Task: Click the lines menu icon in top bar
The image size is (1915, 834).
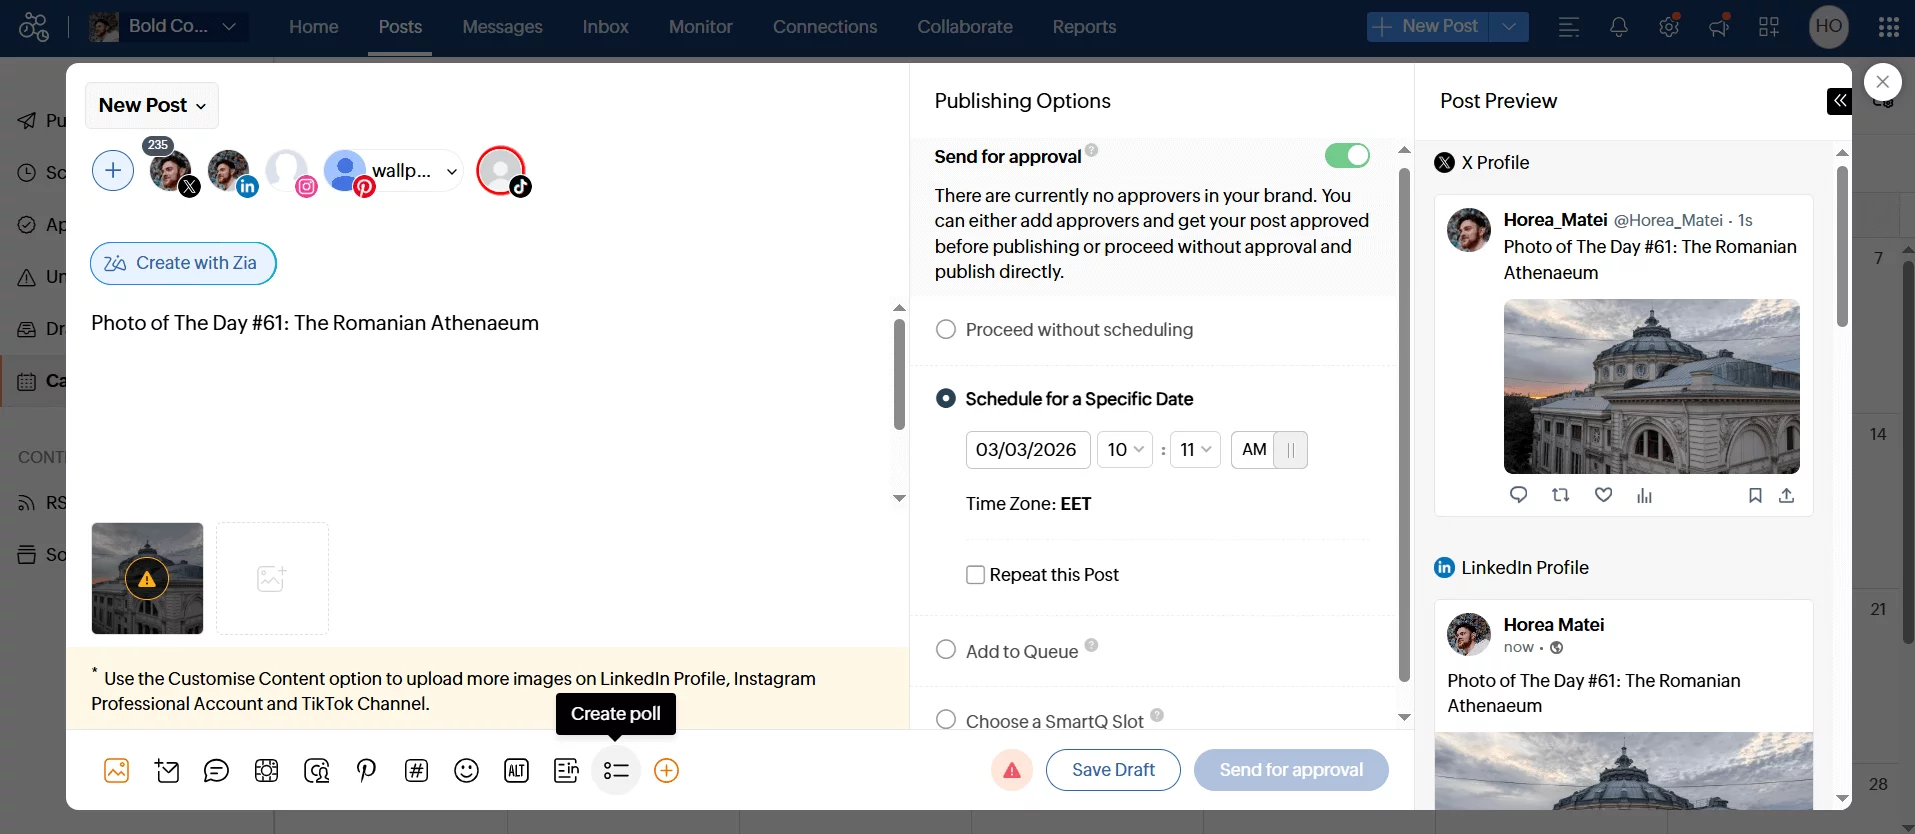Action: pyautogui.click(x=1569, y=27)
